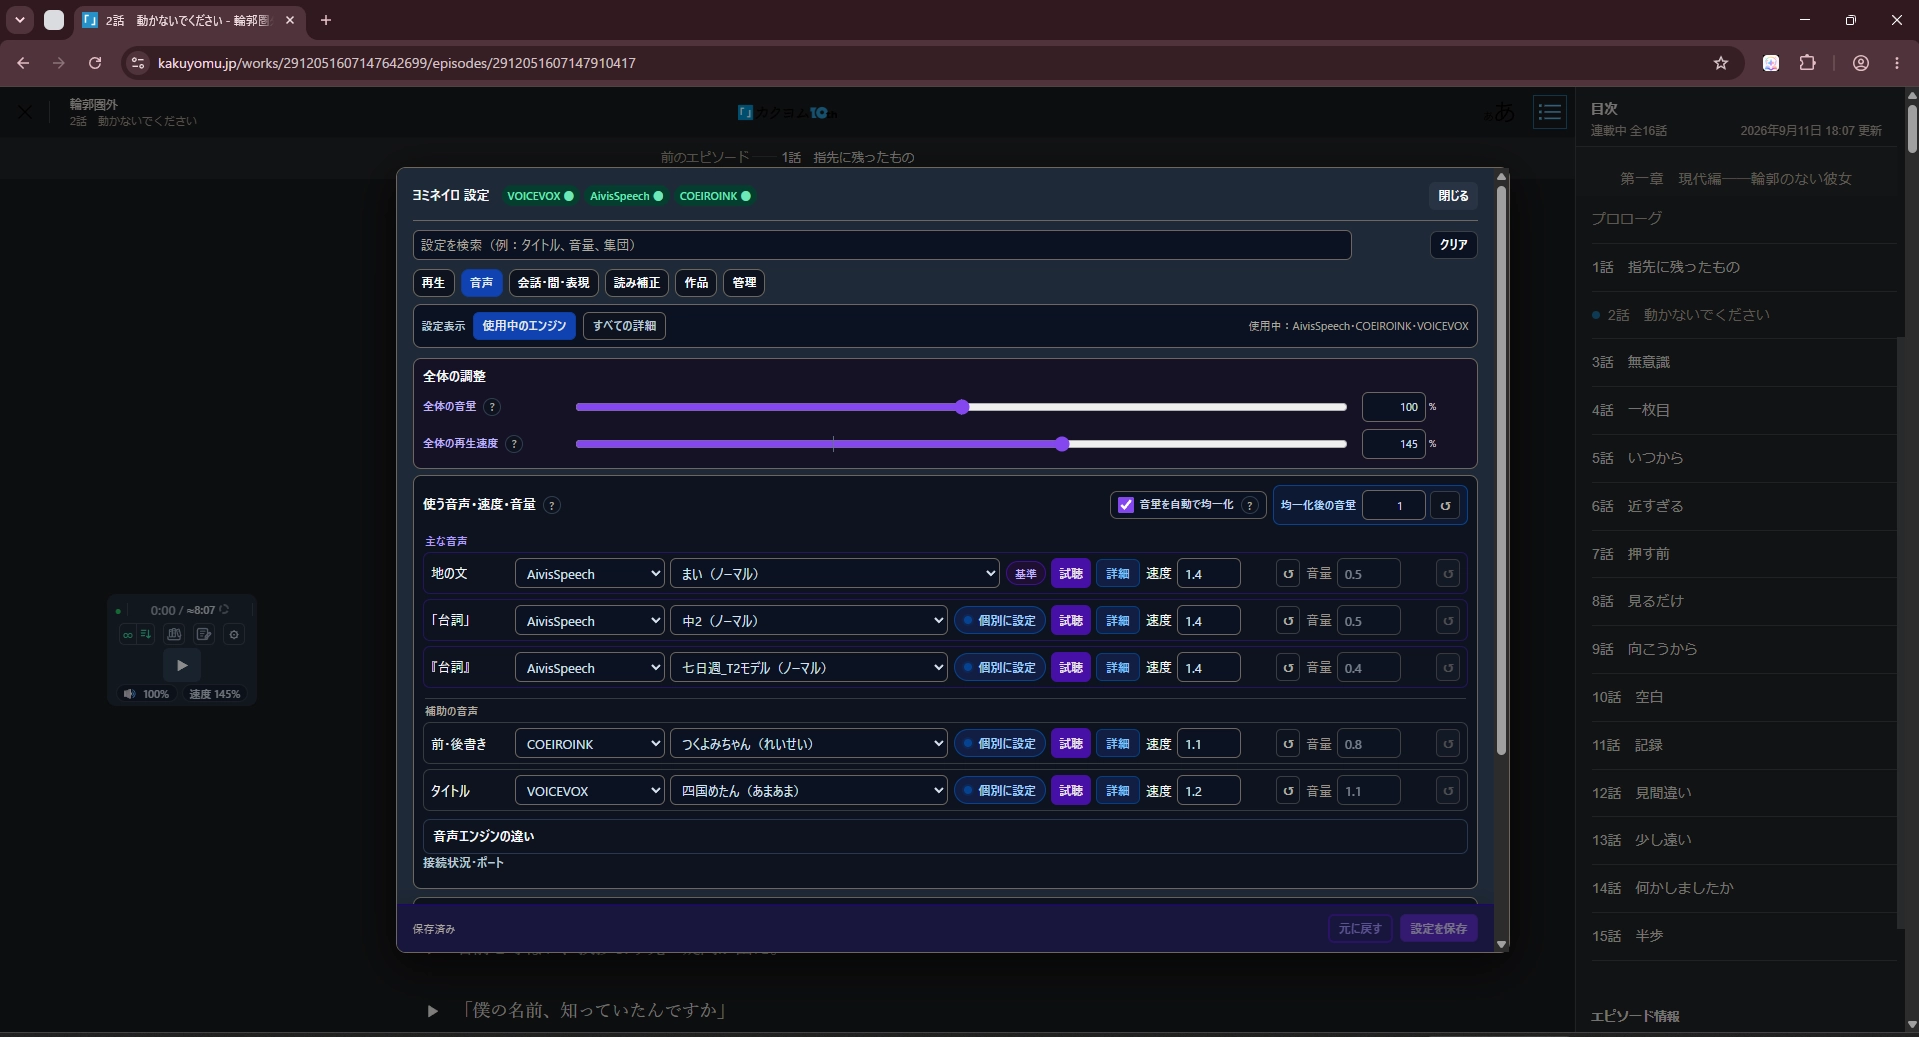
Task: Click the auto-scroll list icon in the mini player
Action: pos(146,635)
